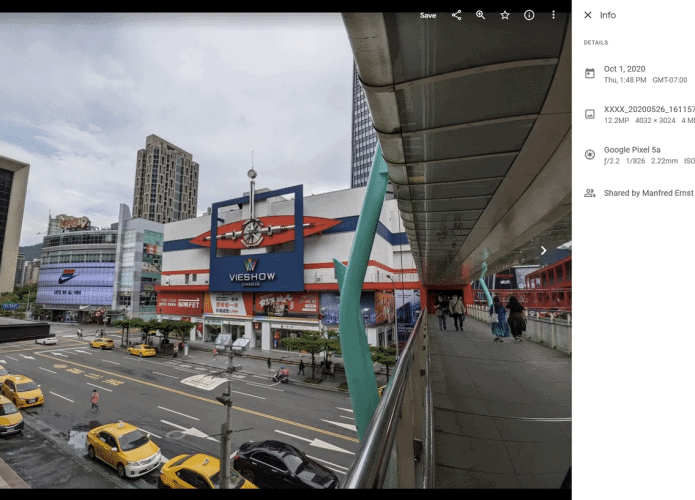
Task: Select the date text Oct 1, 2020
Action: click(x=624, y=69)
